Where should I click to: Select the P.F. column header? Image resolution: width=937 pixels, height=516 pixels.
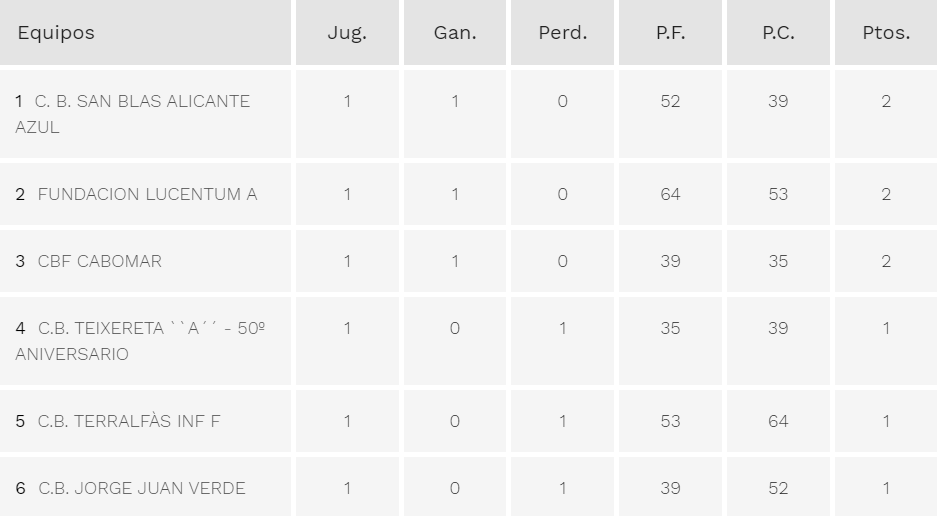coord(670,32)
